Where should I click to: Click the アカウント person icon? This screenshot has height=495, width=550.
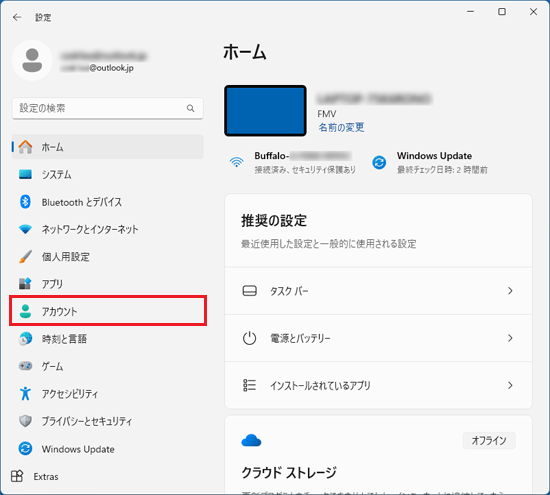tap(25, 311)
